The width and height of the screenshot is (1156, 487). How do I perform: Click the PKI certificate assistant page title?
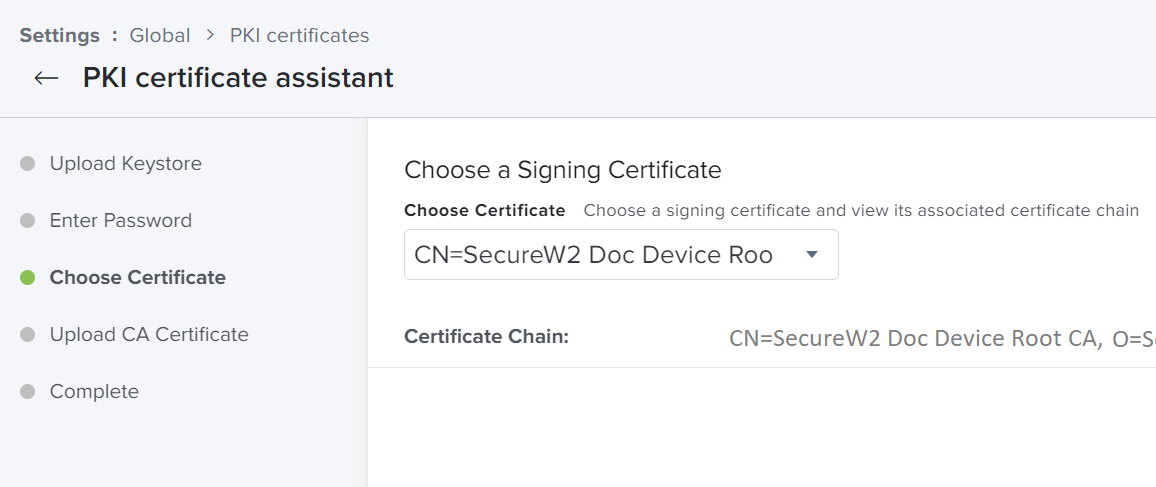pyautogui.click(x=238, y=78)
